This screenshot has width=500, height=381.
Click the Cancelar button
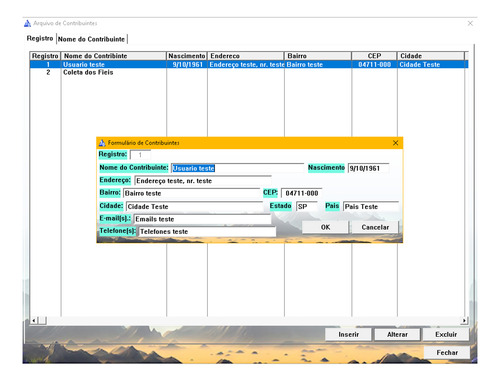(x=375, y=227)
